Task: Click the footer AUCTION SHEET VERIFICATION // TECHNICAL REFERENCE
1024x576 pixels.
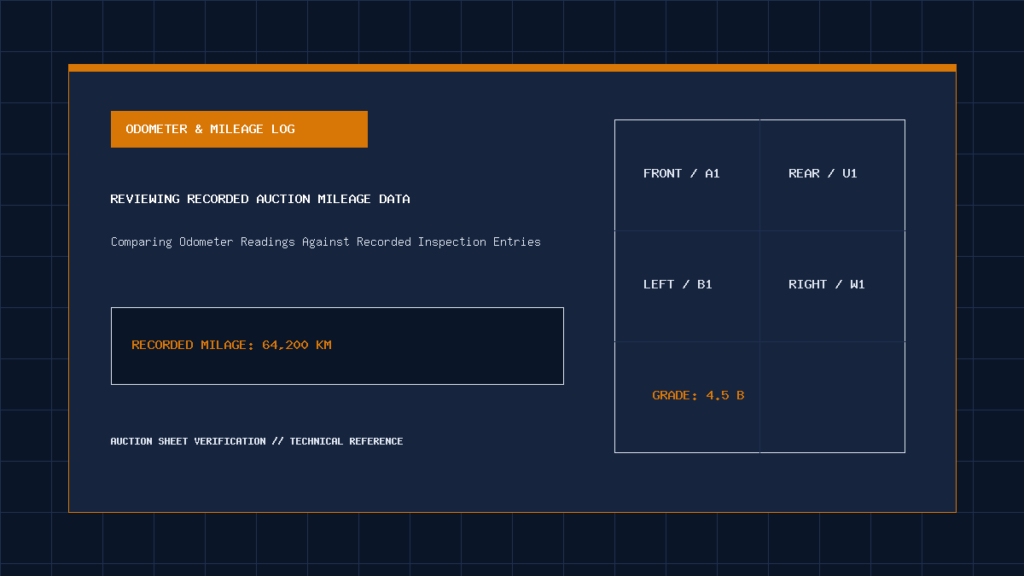Action: click(x=257, y=441)
